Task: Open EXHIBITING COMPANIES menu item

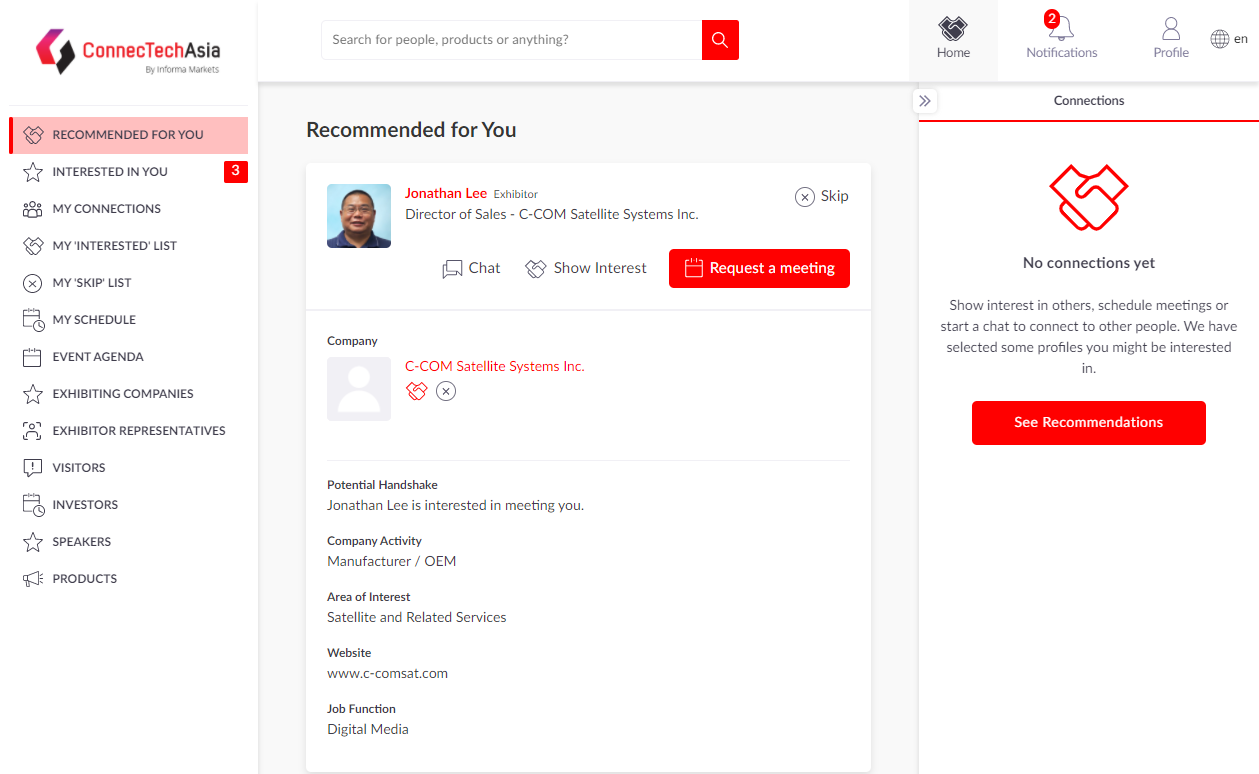Action: (x=128, y=394)
